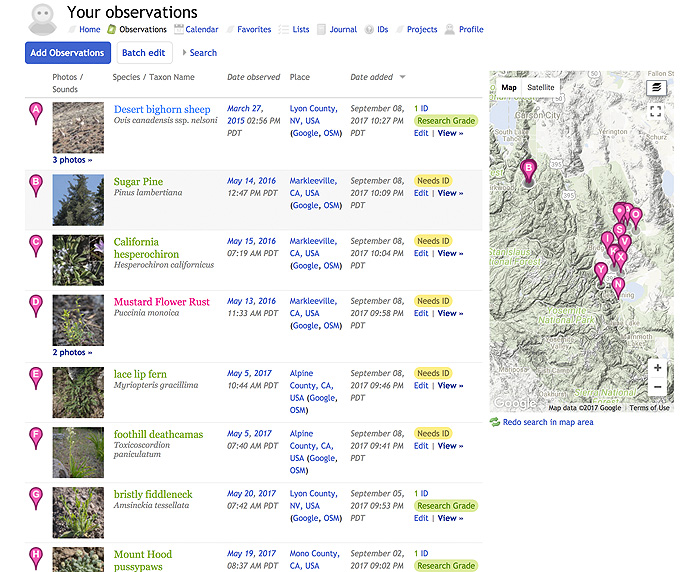Image resolution: width=700 pixels, height=572 pixels.
Task: Click map marker B pin
Action: (x=529, y=171)
